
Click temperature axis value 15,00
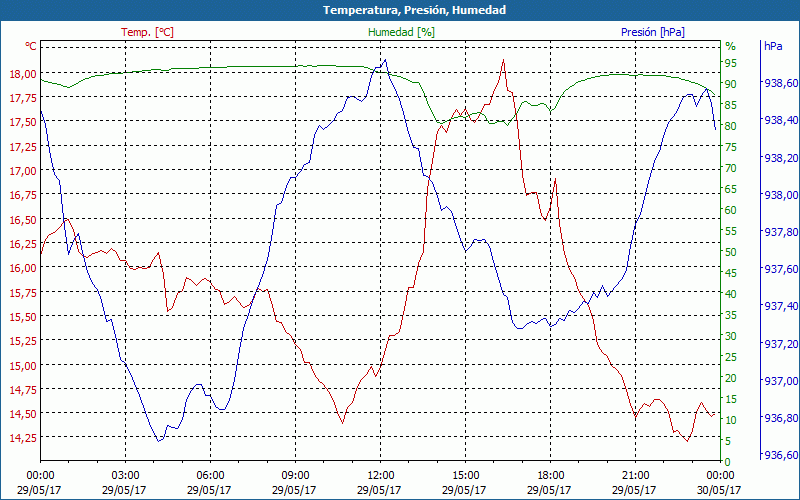(23, 365)
